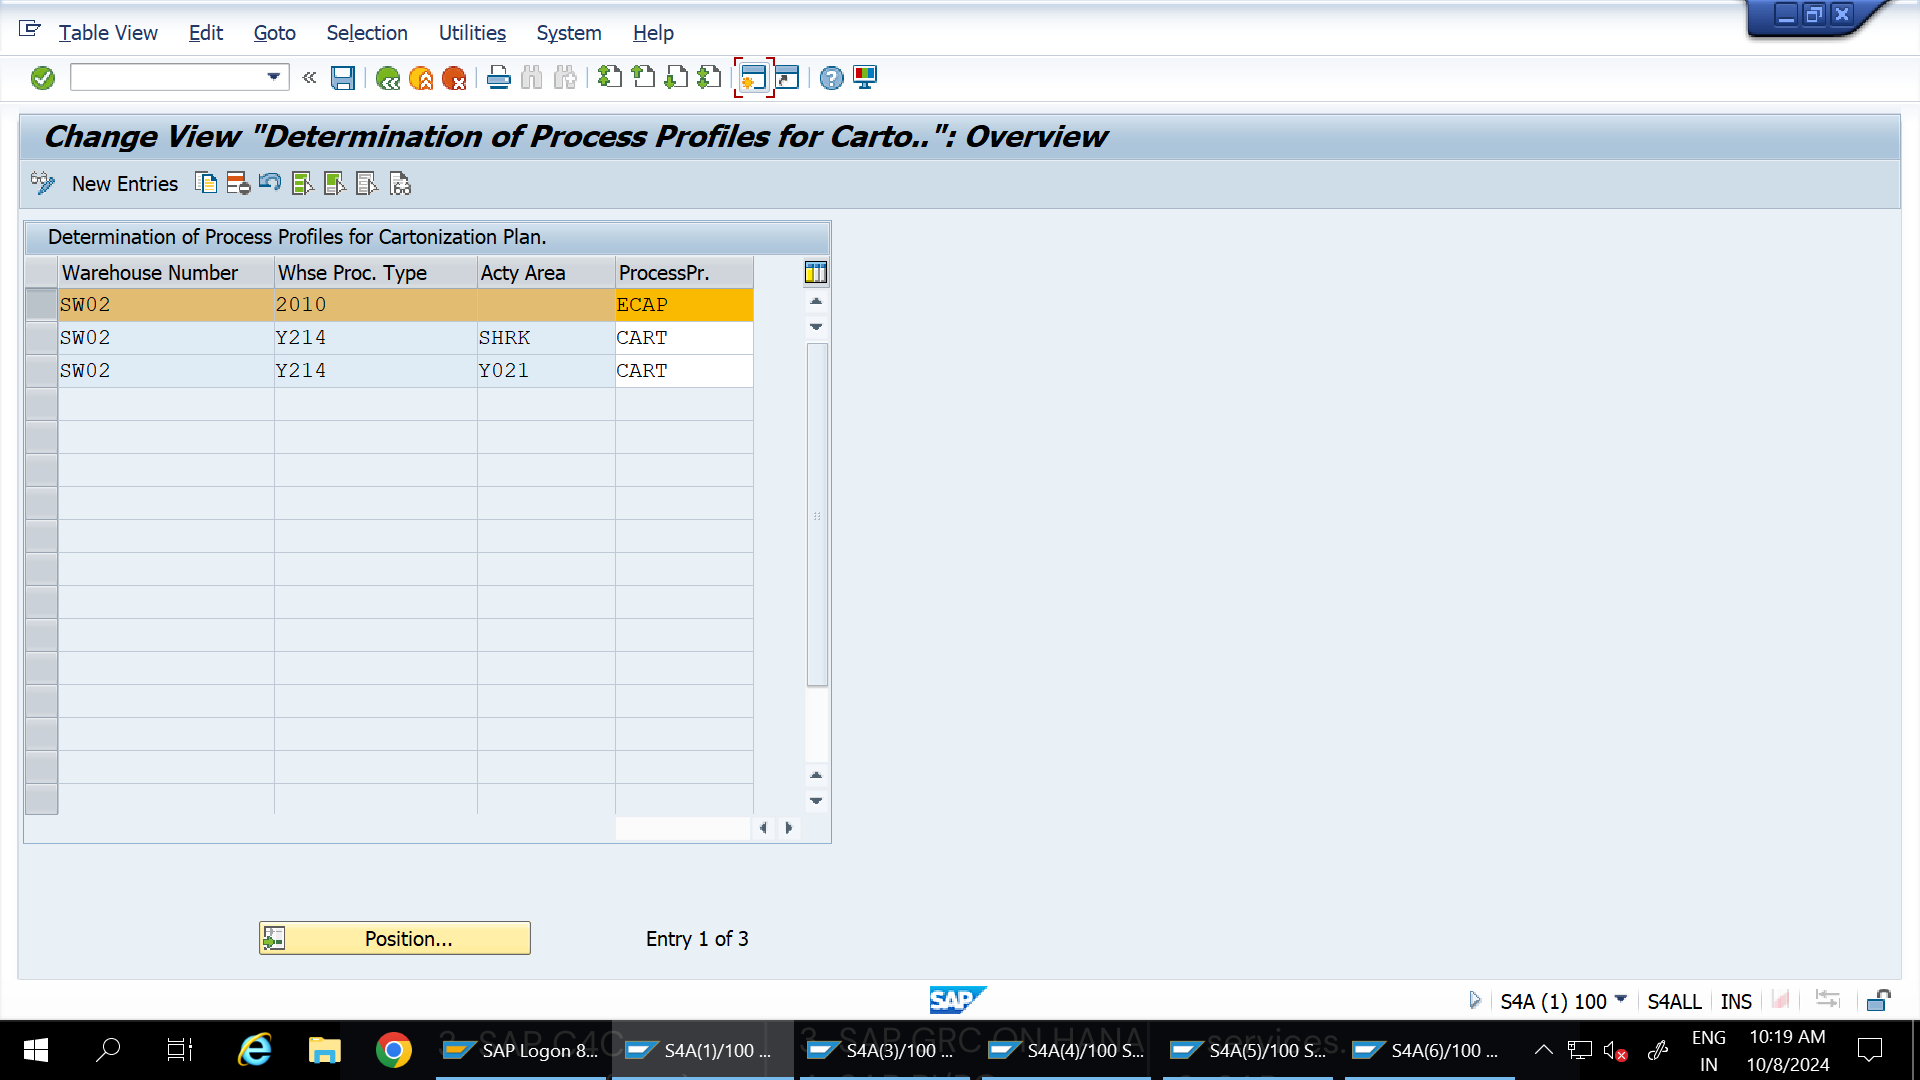Click the yellow Exit icon
Image resolution: width=1920 pixels, height=1080 pixels.
click(x=421, y=77)
